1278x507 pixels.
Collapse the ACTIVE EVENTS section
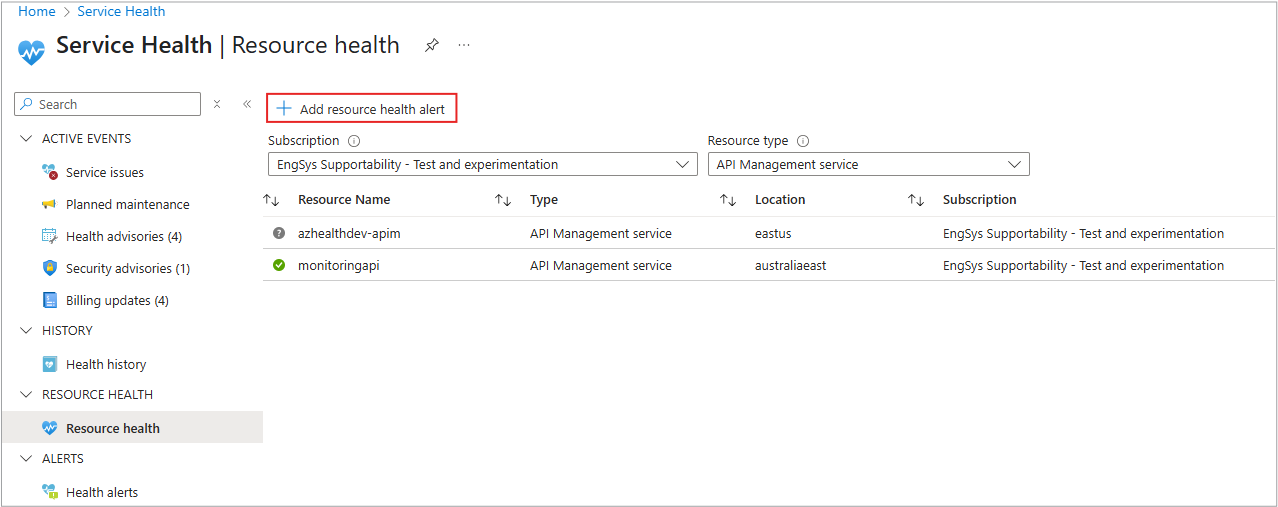[x=25, y=139]
